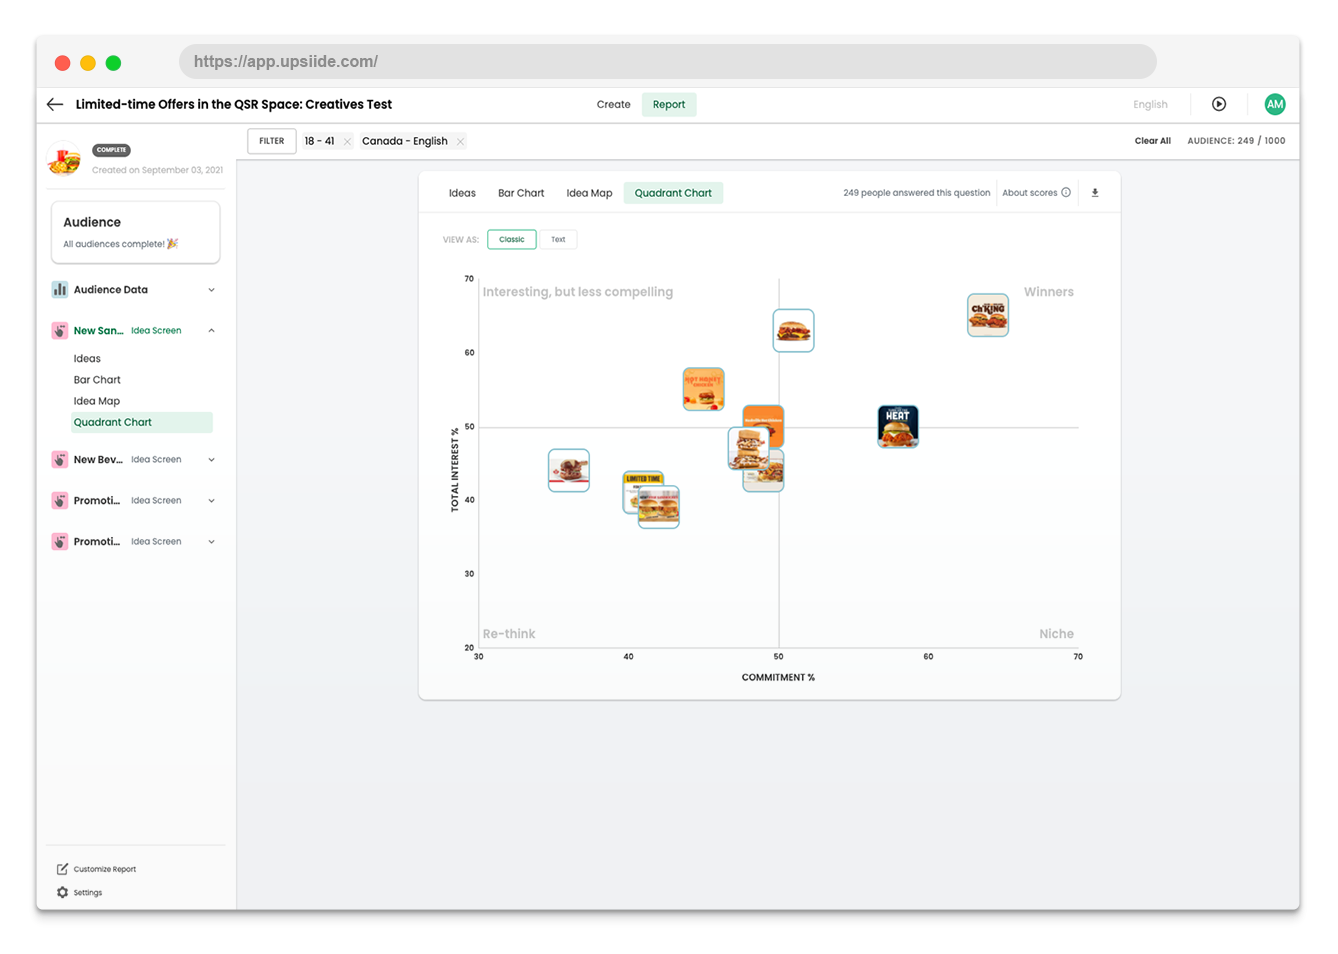The width and height of the screenshot is (1338, 954).
Task: Select the dark blue HEAT idea thumbnail
Action: tap(898, 427)
